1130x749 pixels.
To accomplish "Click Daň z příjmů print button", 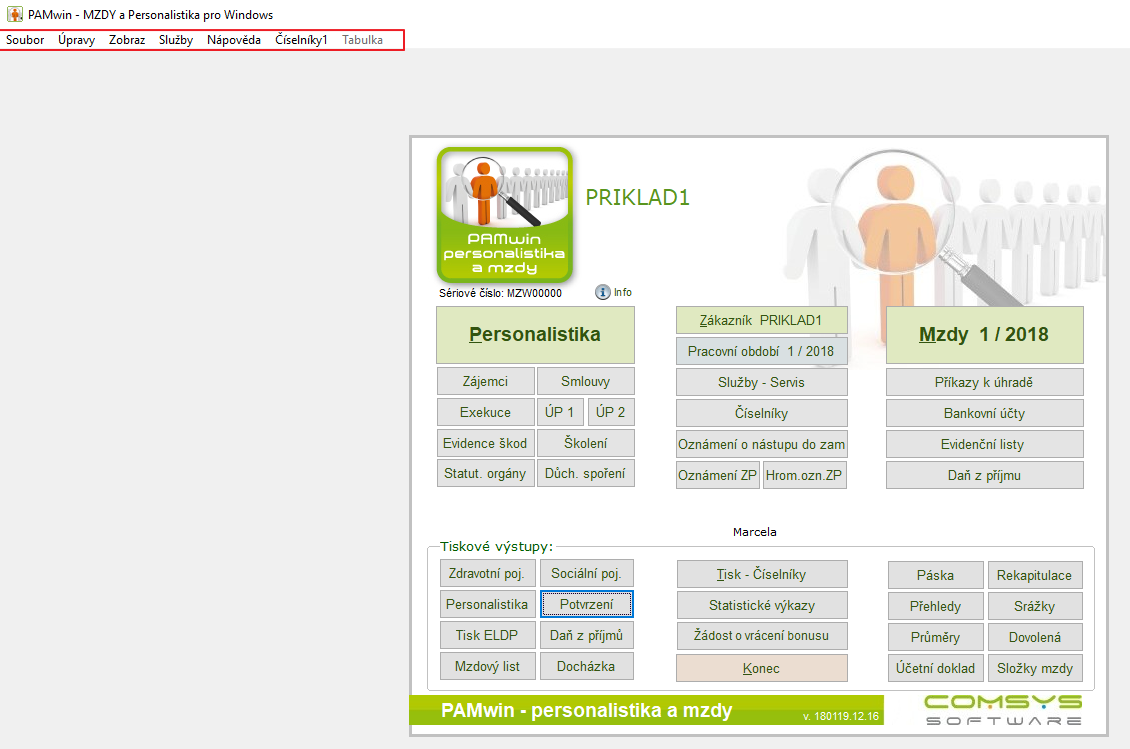I will point(586,635).
